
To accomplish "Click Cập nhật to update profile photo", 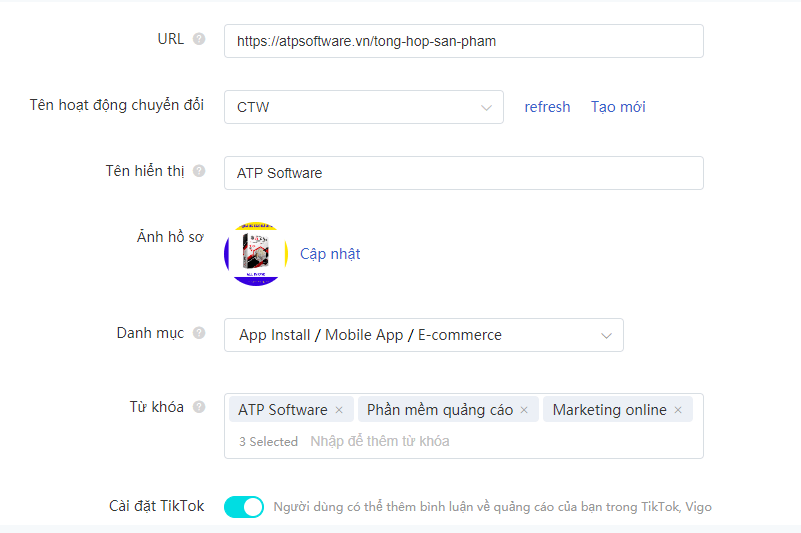I will coord(330,254).
